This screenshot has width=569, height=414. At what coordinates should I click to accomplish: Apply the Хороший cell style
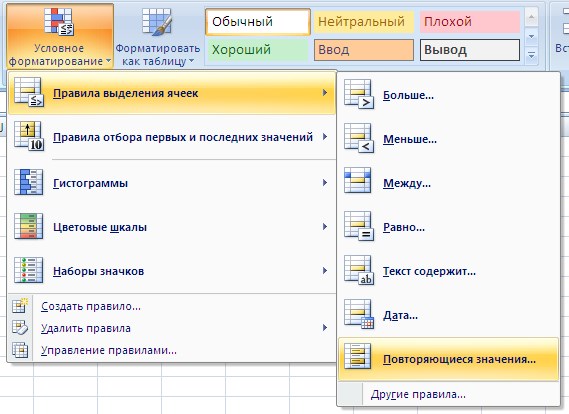click(x=258, y=50)
